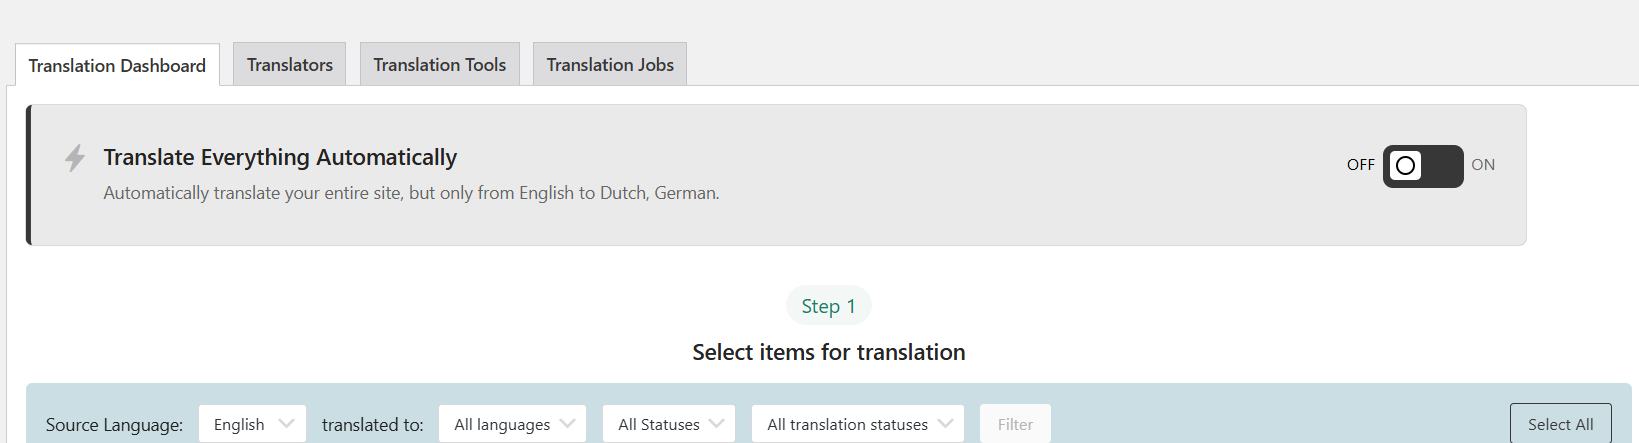Click the chevron arrow of All languages

point(567,423)
